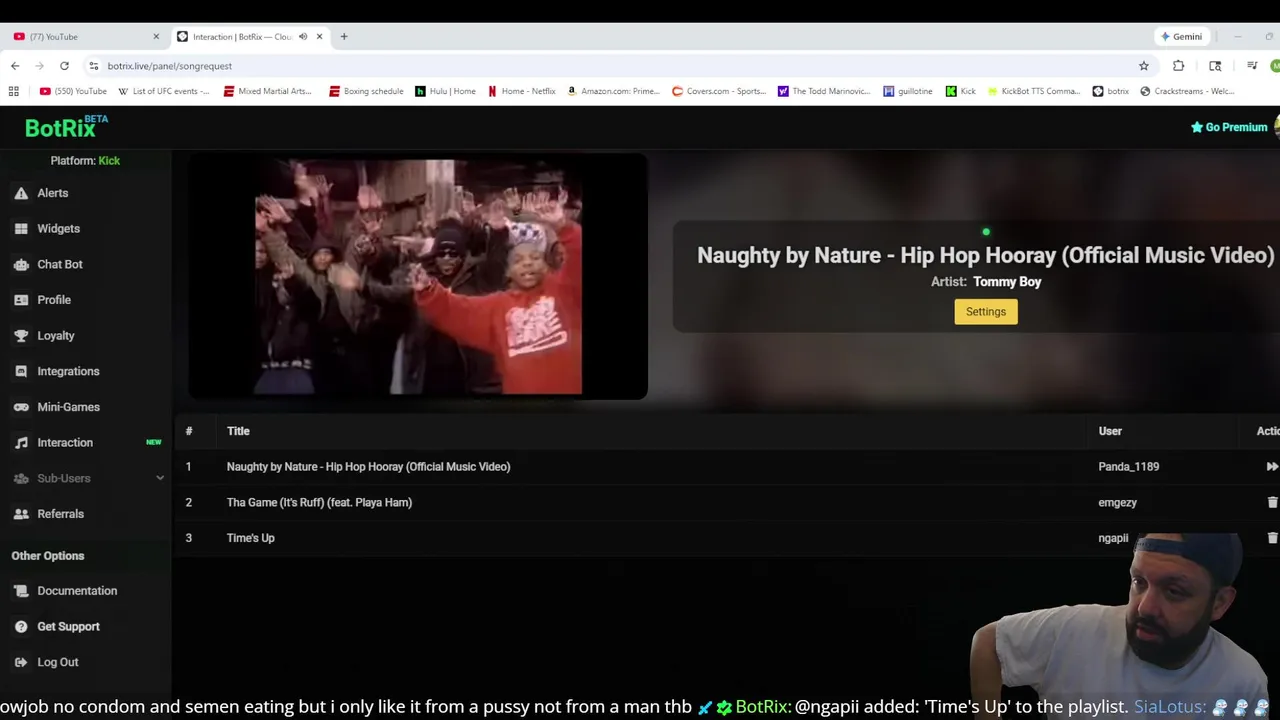1280x720 pixels.
Task: Reload the BotRix page
Action: point(64,66)
